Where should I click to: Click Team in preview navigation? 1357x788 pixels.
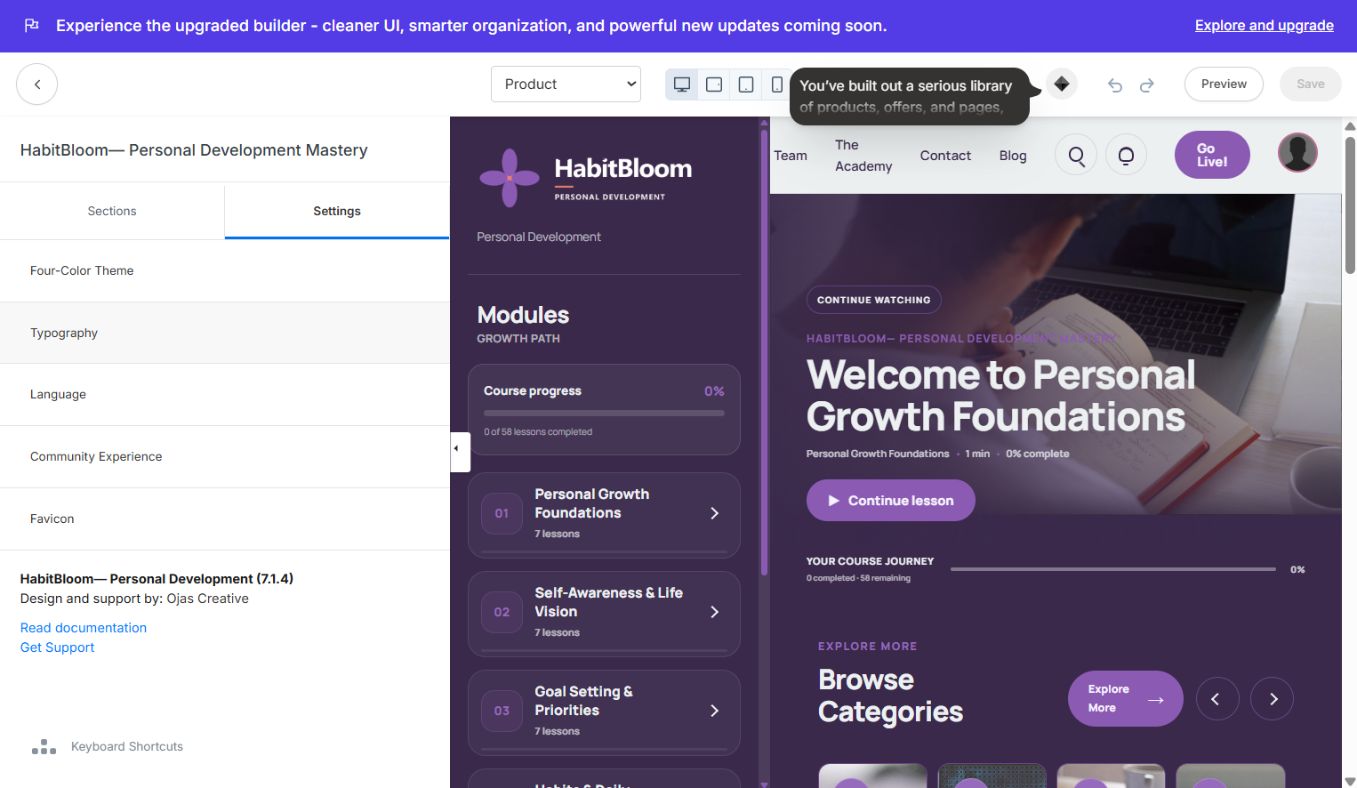790,155
